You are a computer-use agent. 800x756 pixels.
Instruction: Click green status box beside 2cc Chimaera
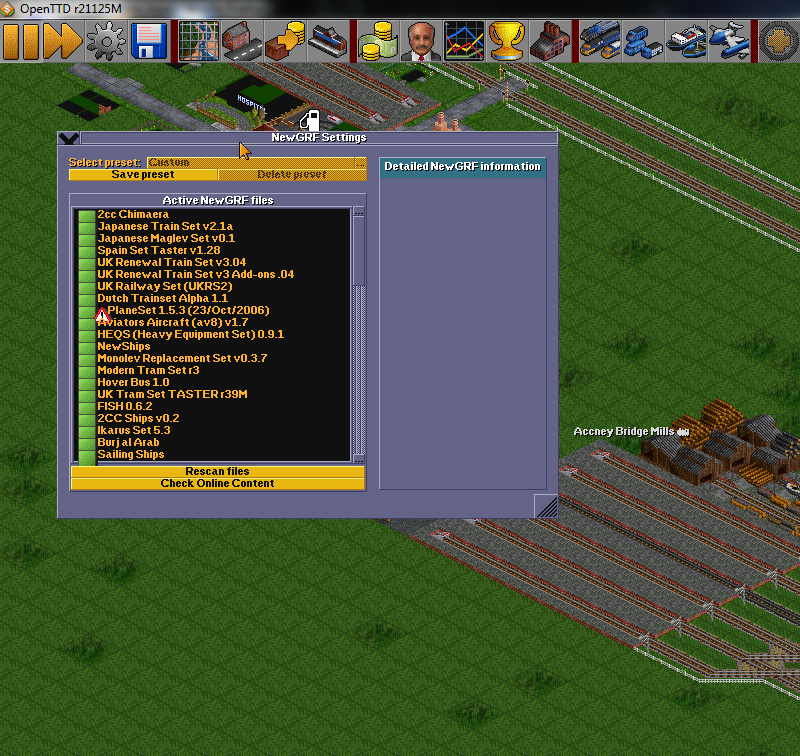(87, 215)
